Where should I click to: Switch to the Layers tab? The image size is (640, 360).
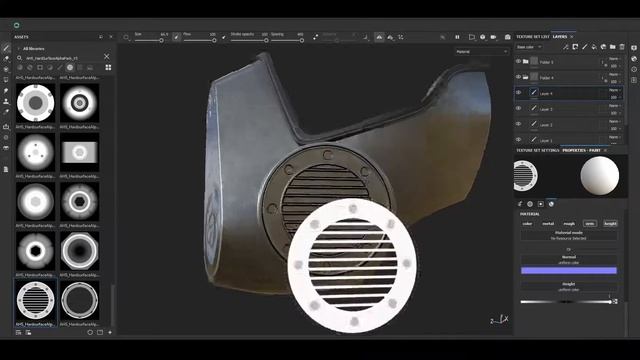coord(560,37)
